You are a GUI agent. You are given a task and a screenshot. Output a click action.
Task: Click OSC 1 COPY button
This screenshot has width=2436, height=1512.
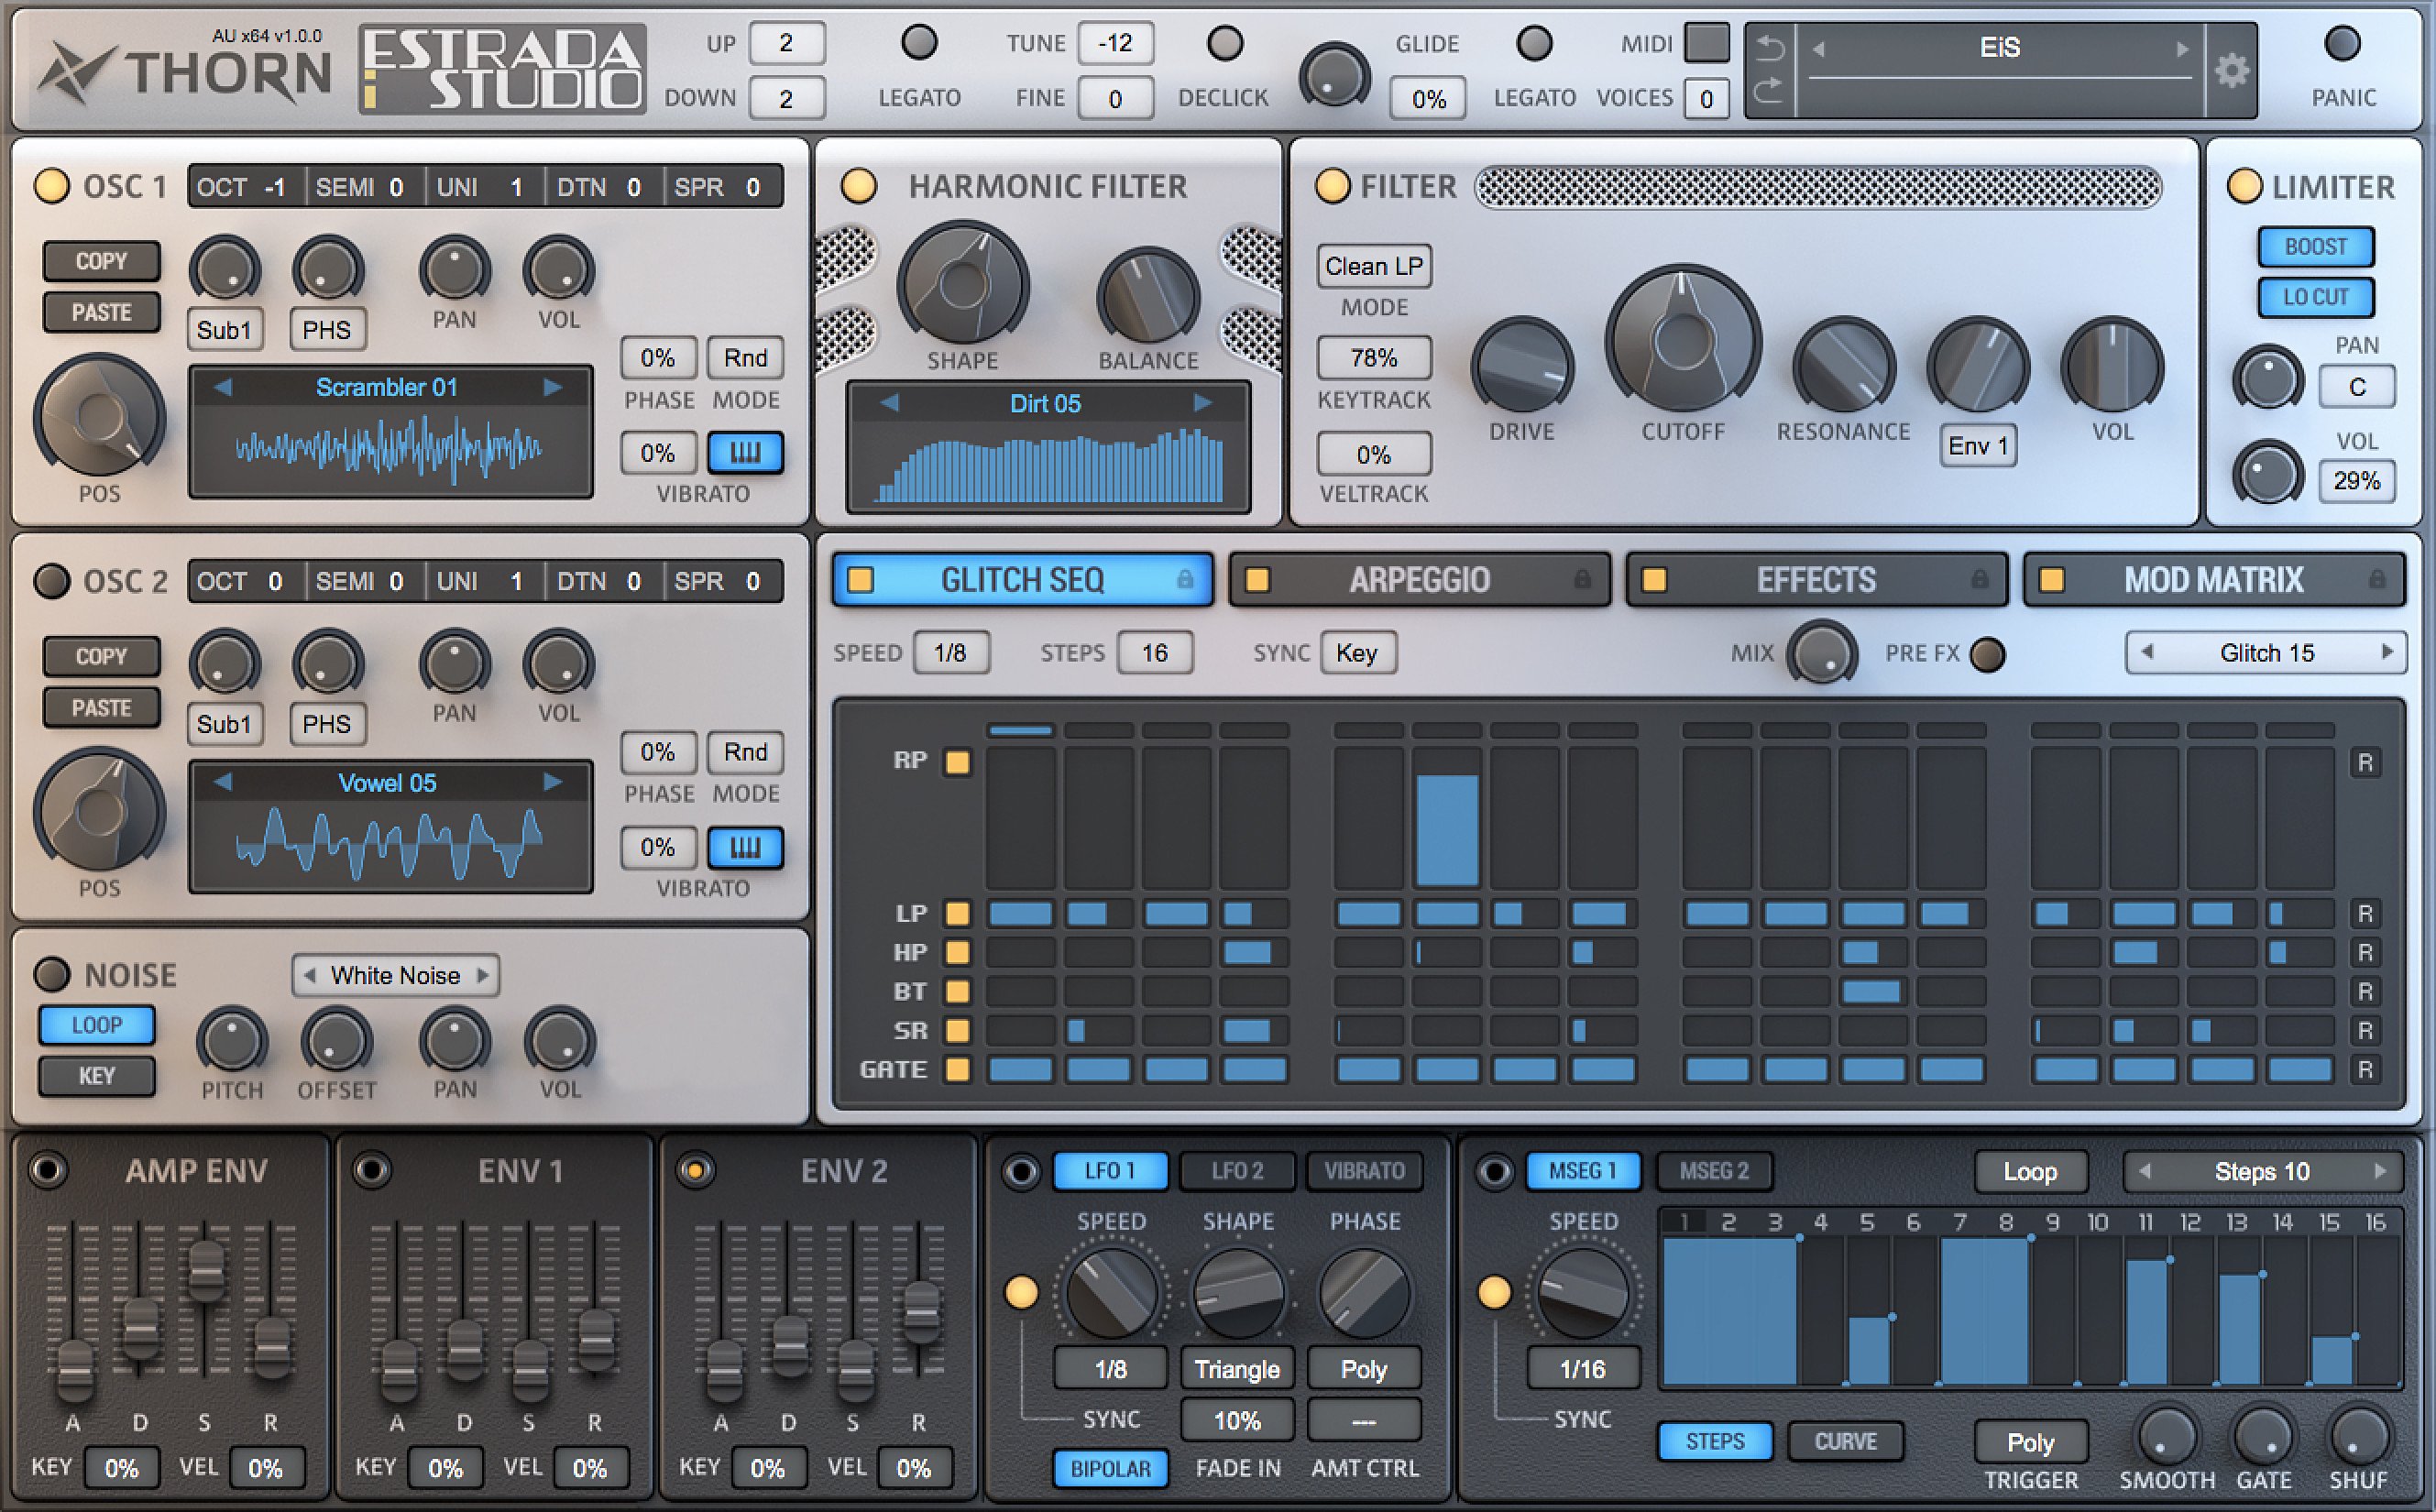pyautogui.click(x=101, y=261)
